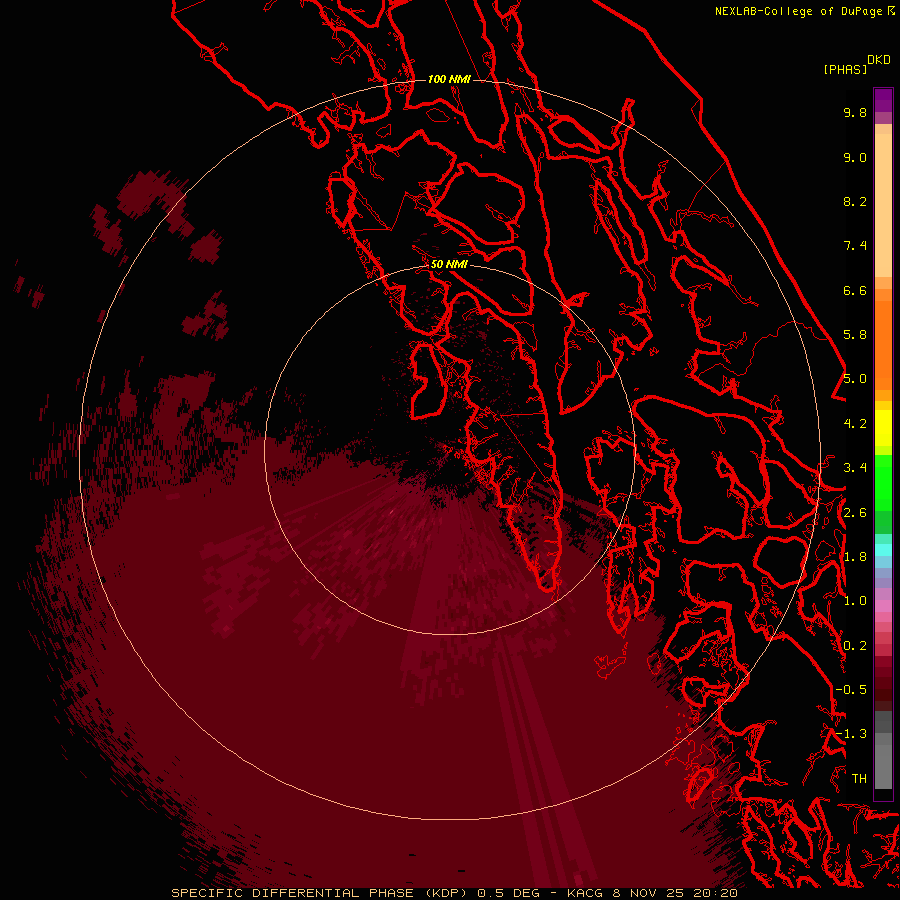Image resolution: width=900 pixels, height=900 pixels.
Task: Click the 8.2 legend value
Action: [x=855, y=201]
